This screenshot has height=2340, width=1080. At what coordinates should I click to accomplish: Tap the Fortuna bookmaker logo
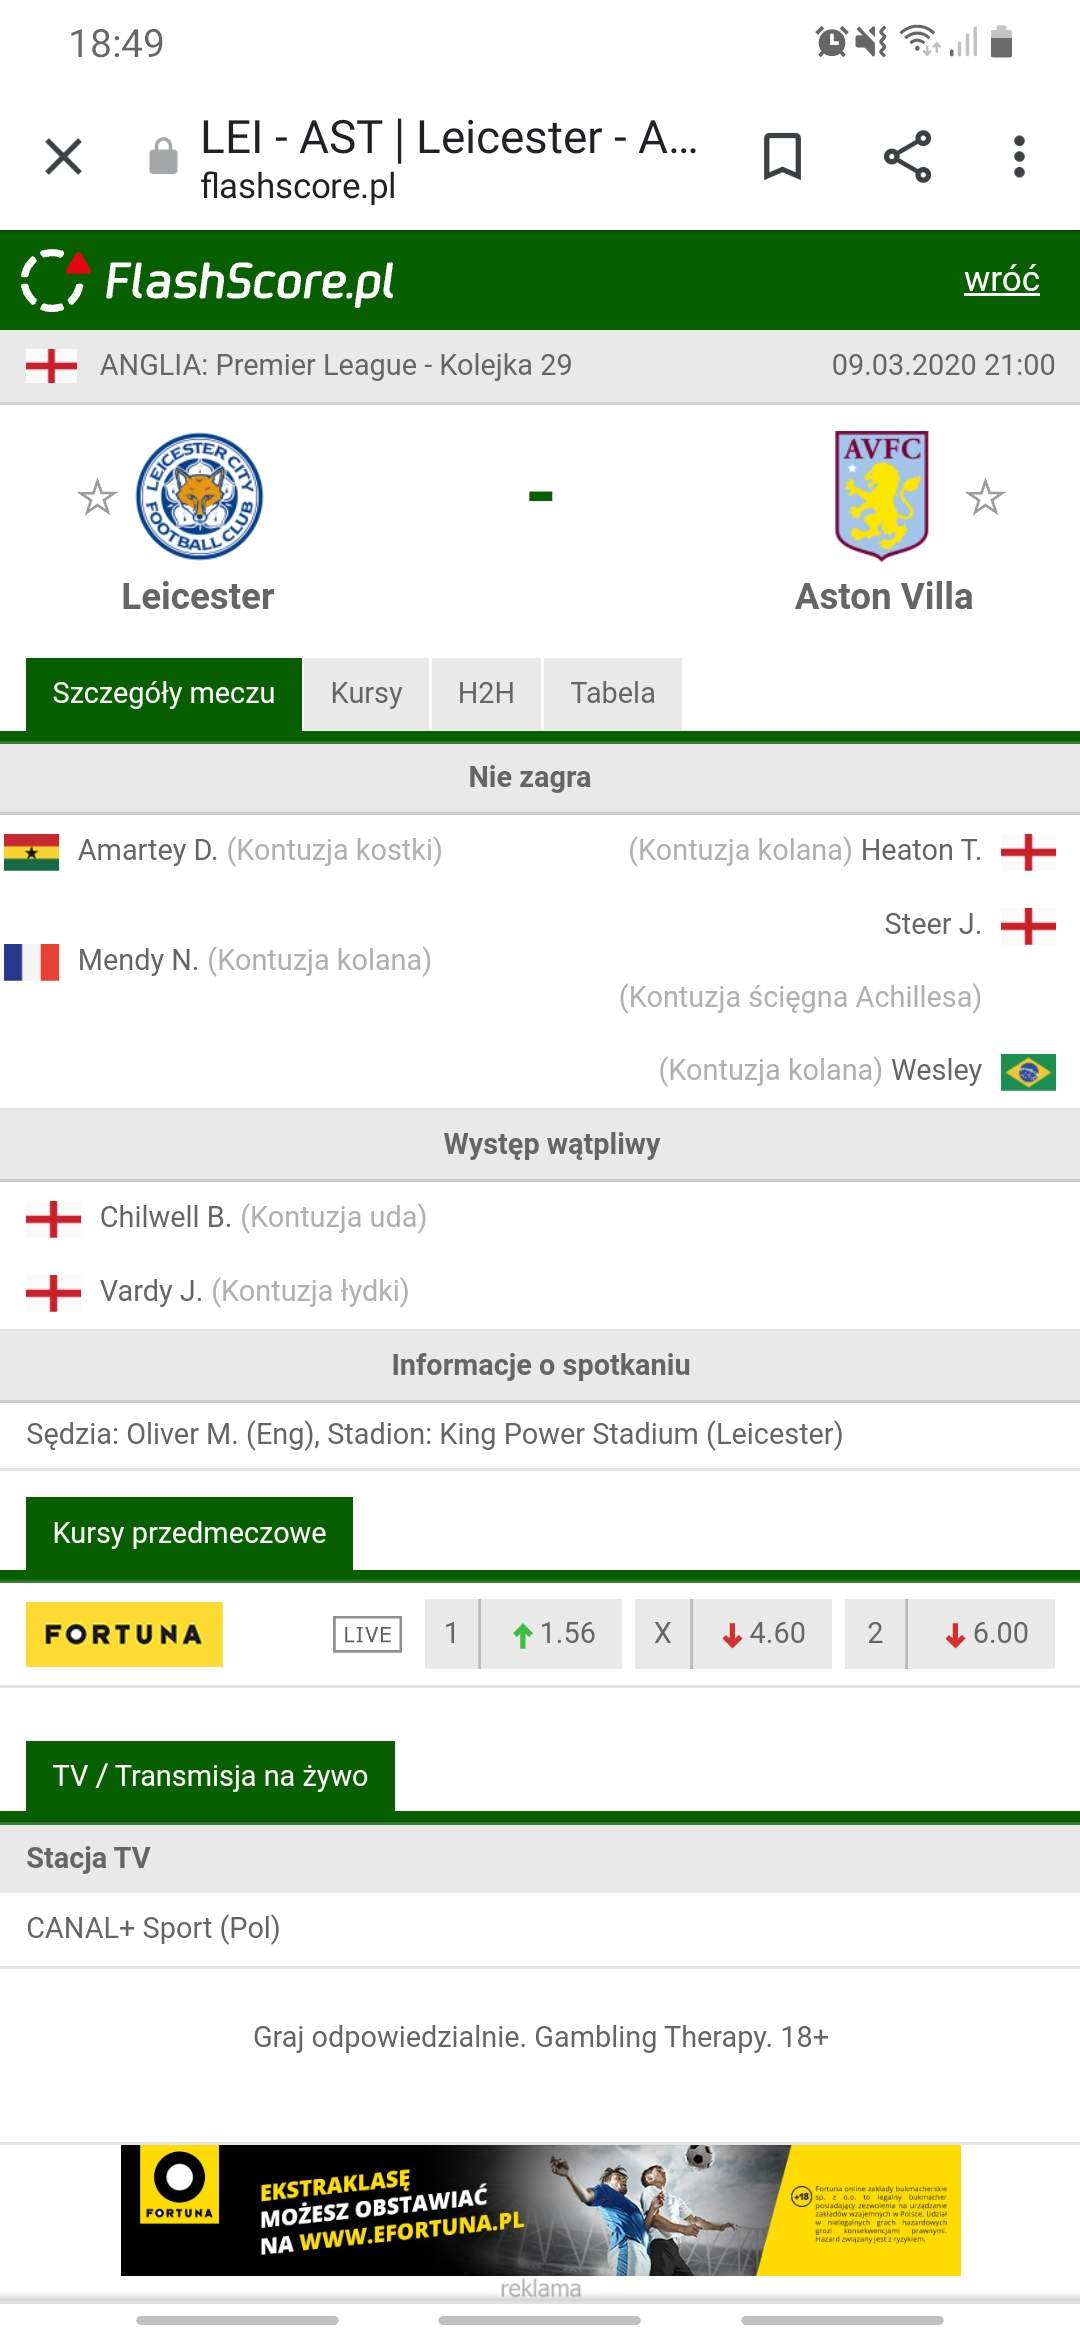124,1634
